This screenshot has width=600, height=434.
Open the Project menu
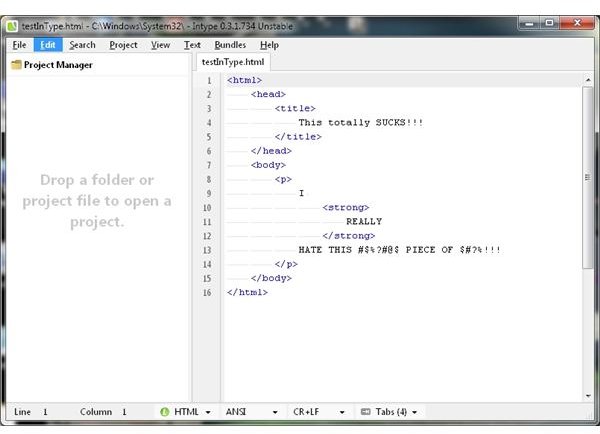point(123,45)
